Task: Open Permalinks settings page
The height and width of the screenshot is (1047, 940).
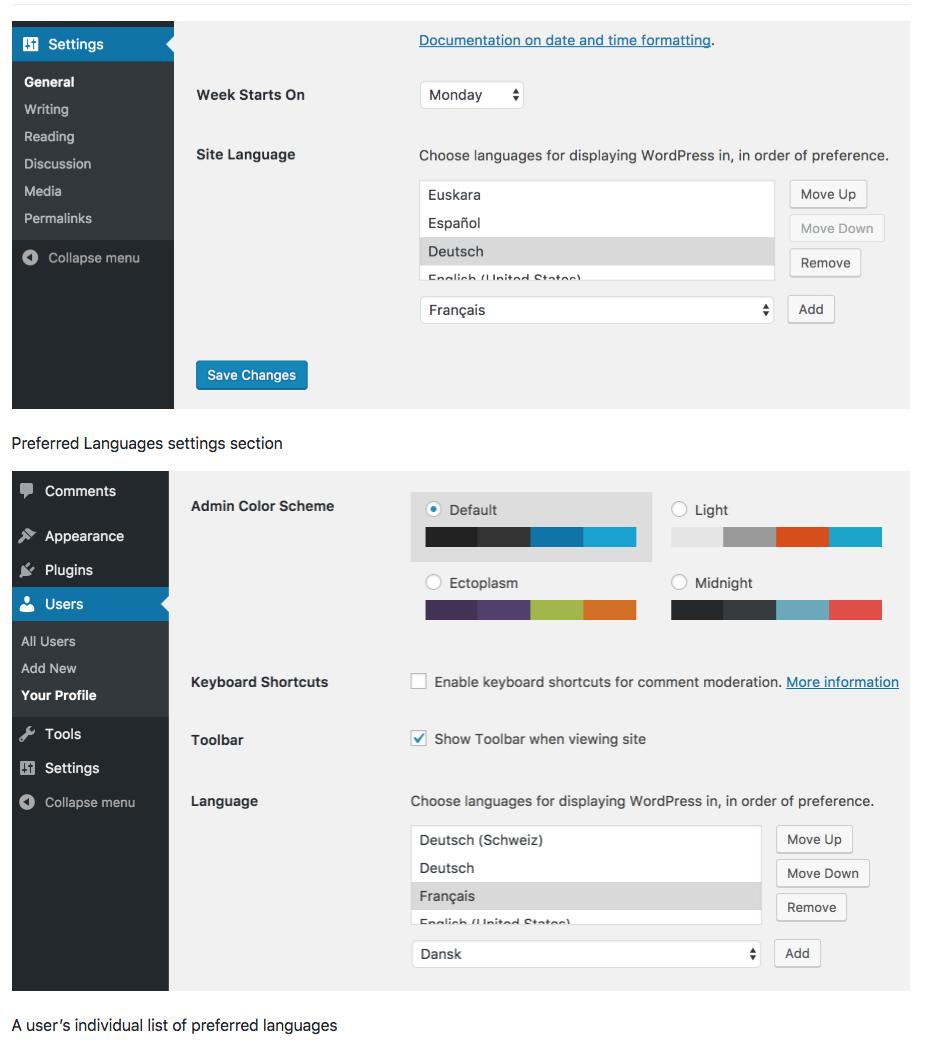Action: pos(58,218)
